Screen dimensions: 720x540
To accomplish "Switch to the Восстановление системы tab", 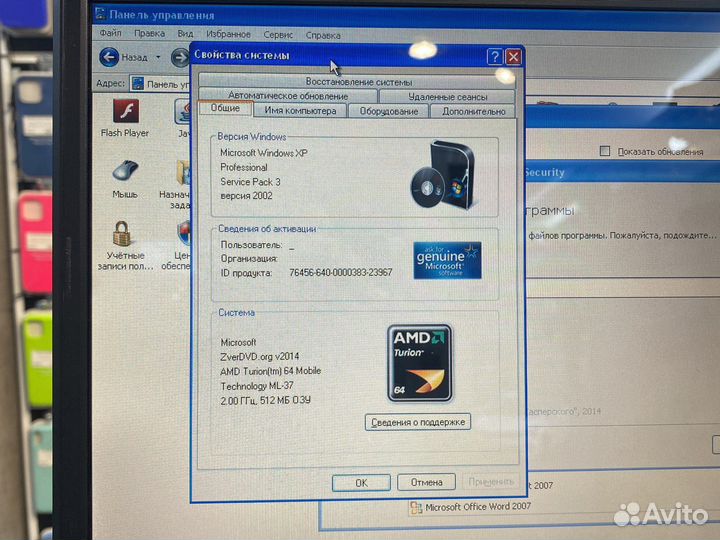I will (358, 82).
